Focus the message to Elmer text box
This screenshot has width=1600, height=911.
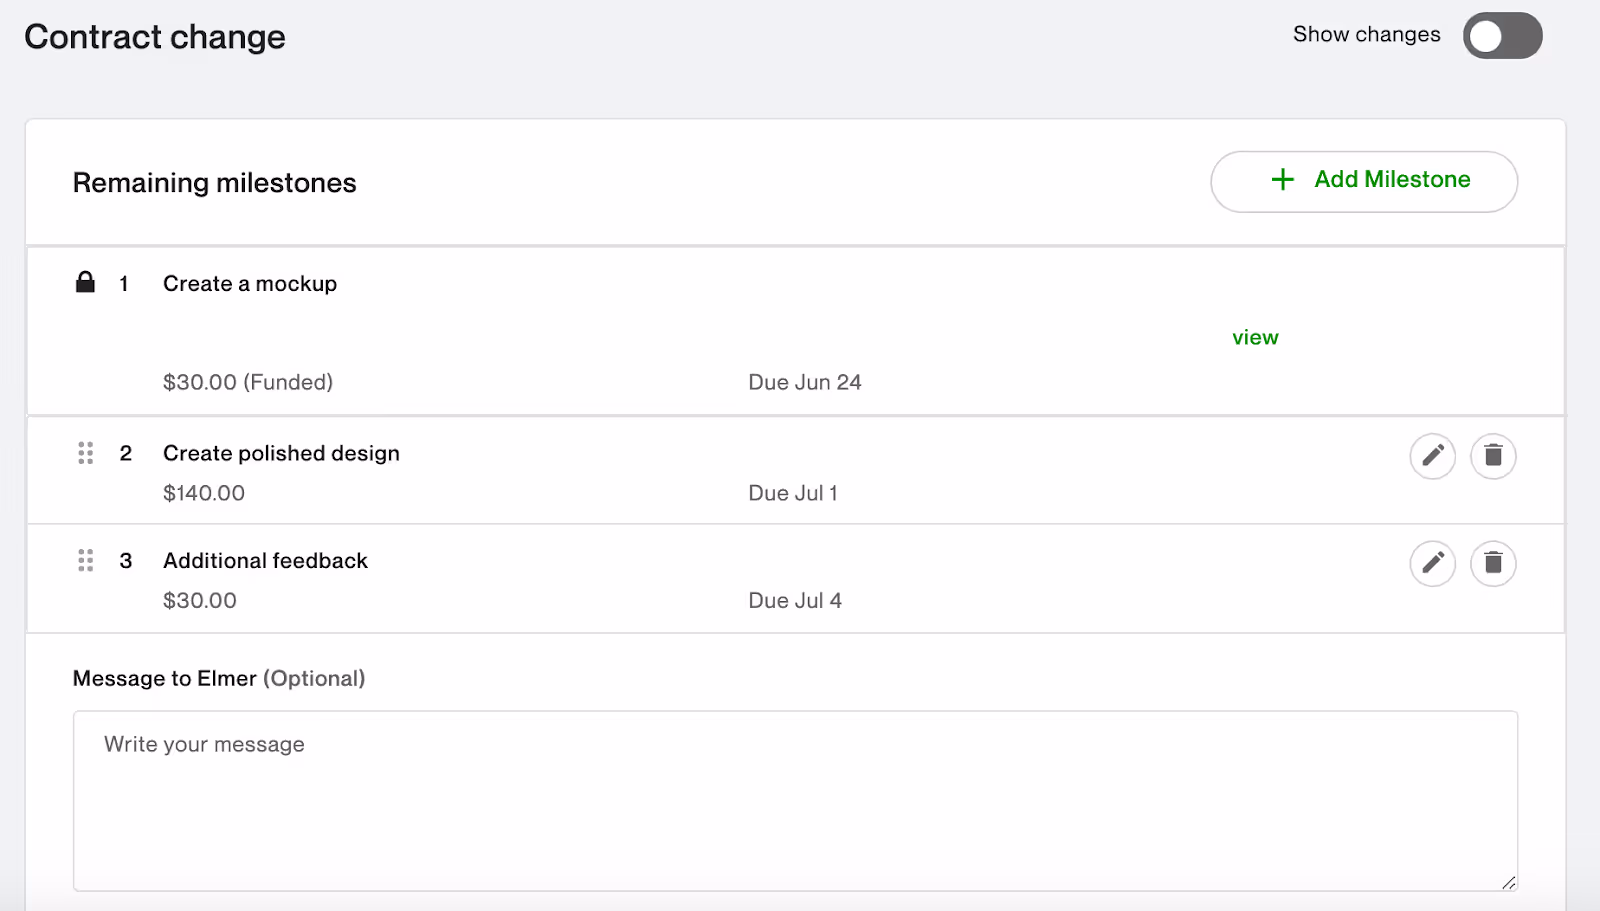(x=795, y=801)
